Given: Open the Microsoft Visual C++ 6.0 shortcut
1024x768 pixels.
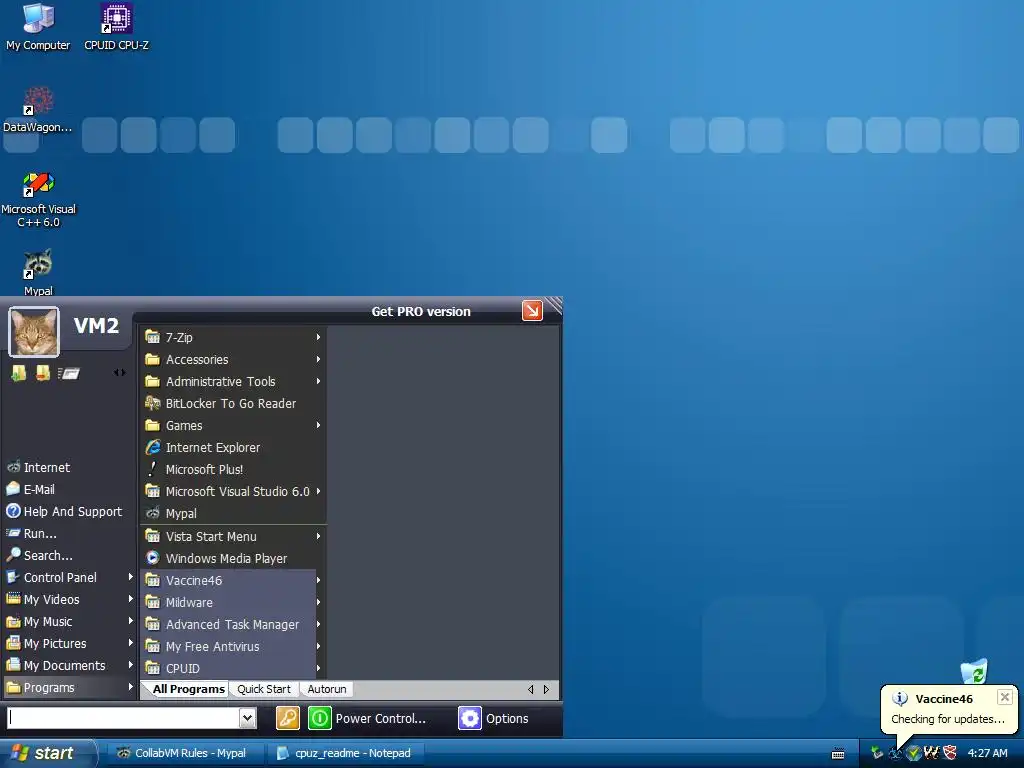Looking at the screenshot, I should [x=38, y=199].
